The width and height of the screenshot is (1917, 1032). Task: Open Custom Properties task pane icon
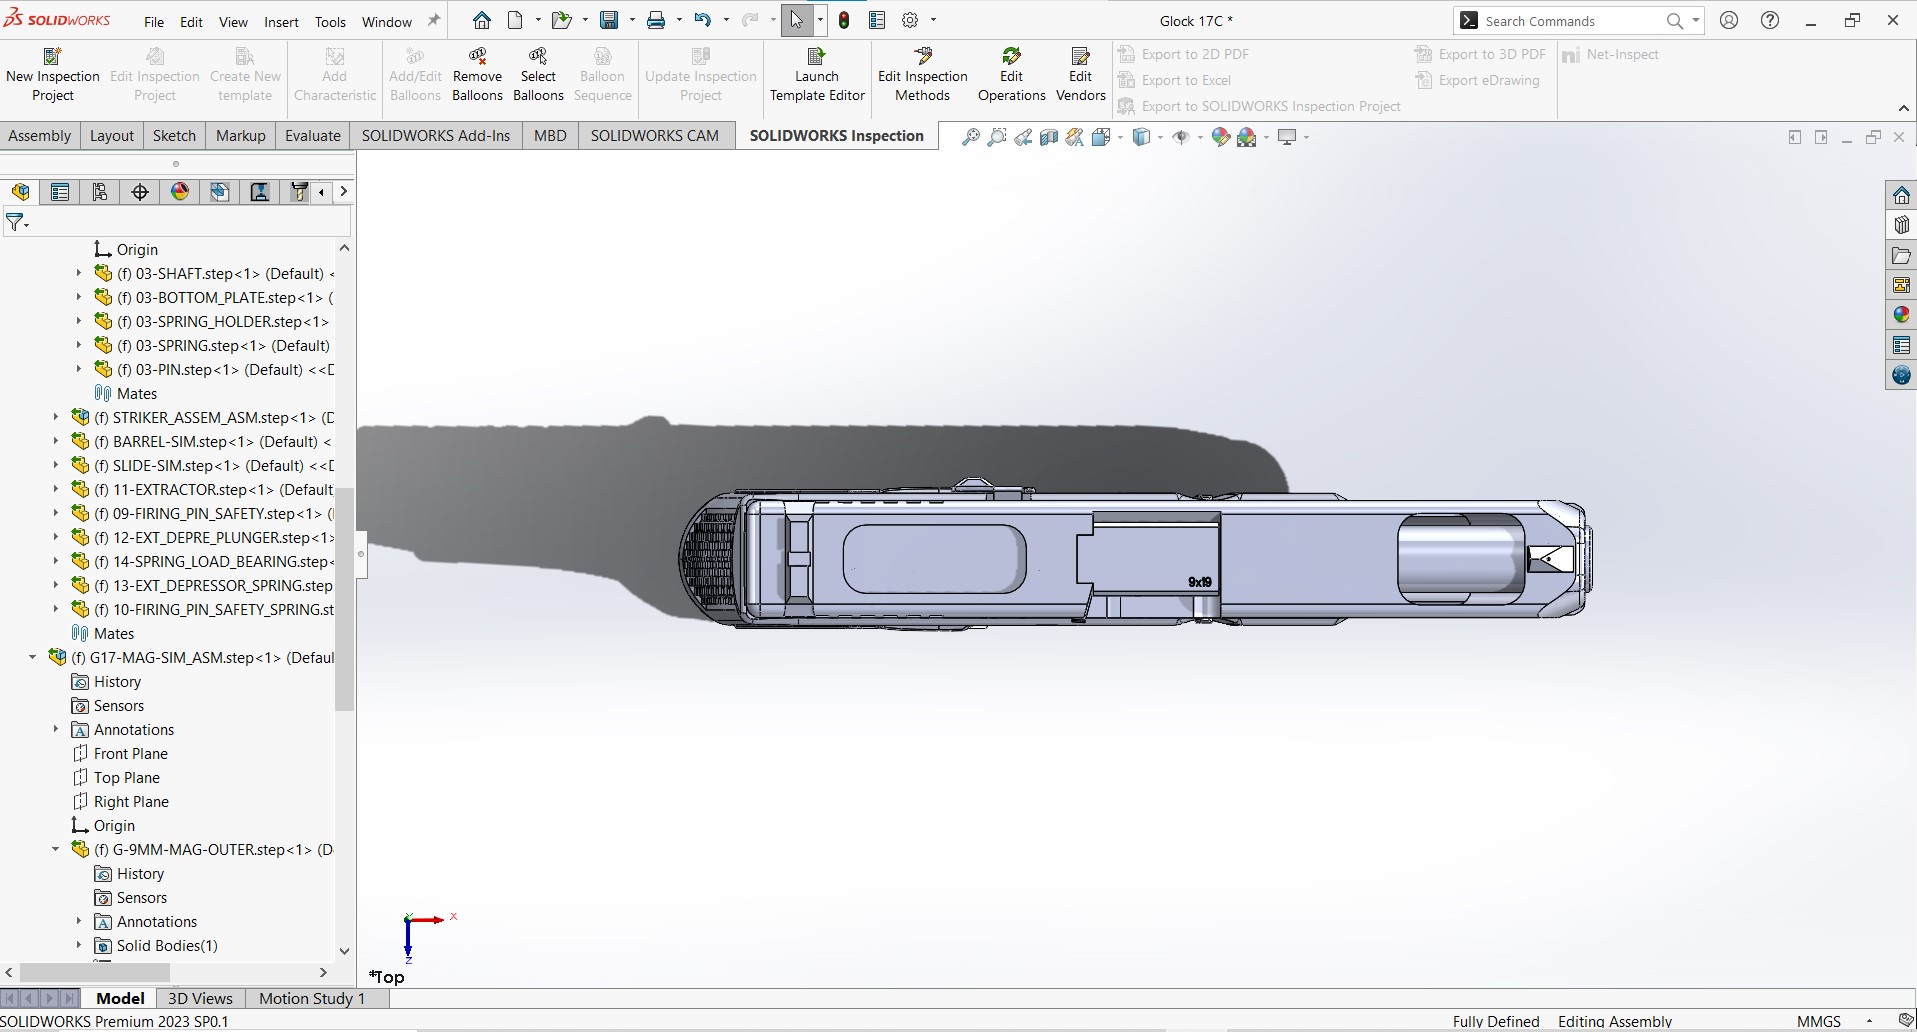pyautogui.click(x=1901, y=345)
